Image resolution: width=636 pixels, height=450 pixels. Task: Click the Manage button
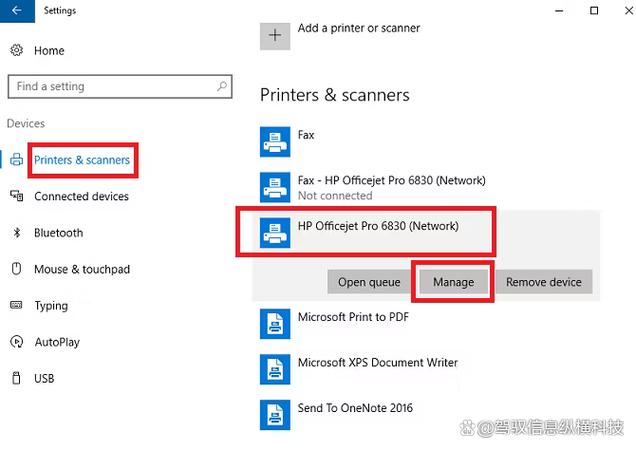point(453,282)
